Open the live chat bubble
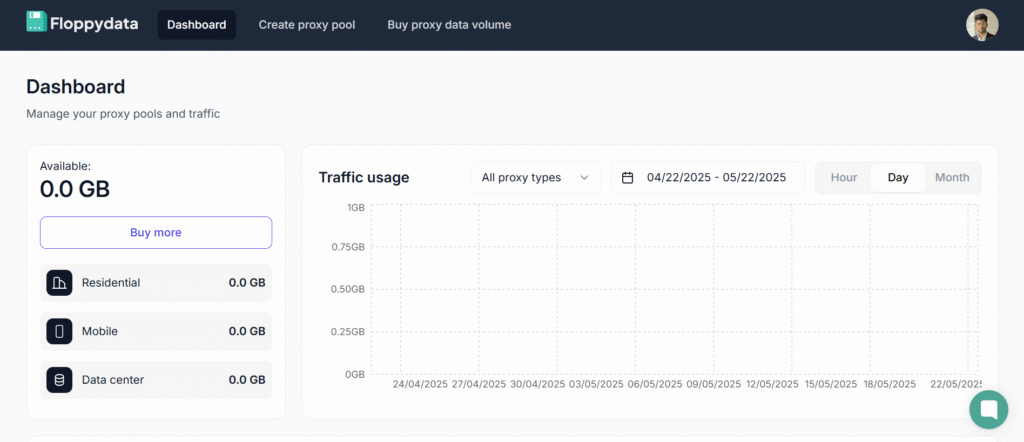The height and width of the screenshot is (442, 1024). pos(989,409)
